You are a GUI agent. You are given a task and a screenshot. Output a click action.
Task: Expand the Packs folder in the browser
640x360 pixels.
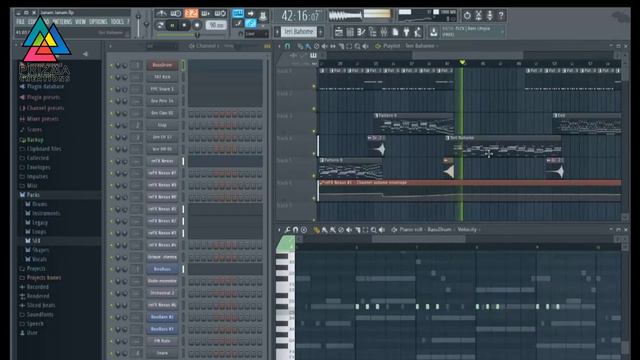click(x=33, y=195)
